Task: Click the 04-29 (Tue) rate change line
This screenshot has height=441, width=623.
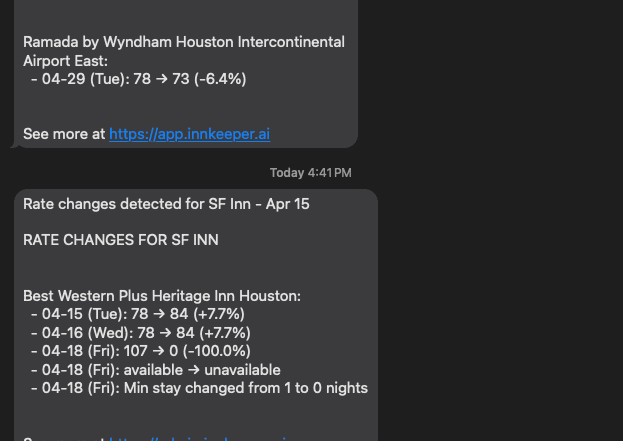Action: click(x=138, y=79)
